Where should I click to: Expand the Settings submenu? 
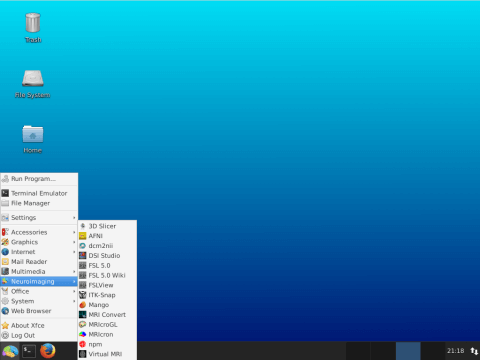[39, 218]
